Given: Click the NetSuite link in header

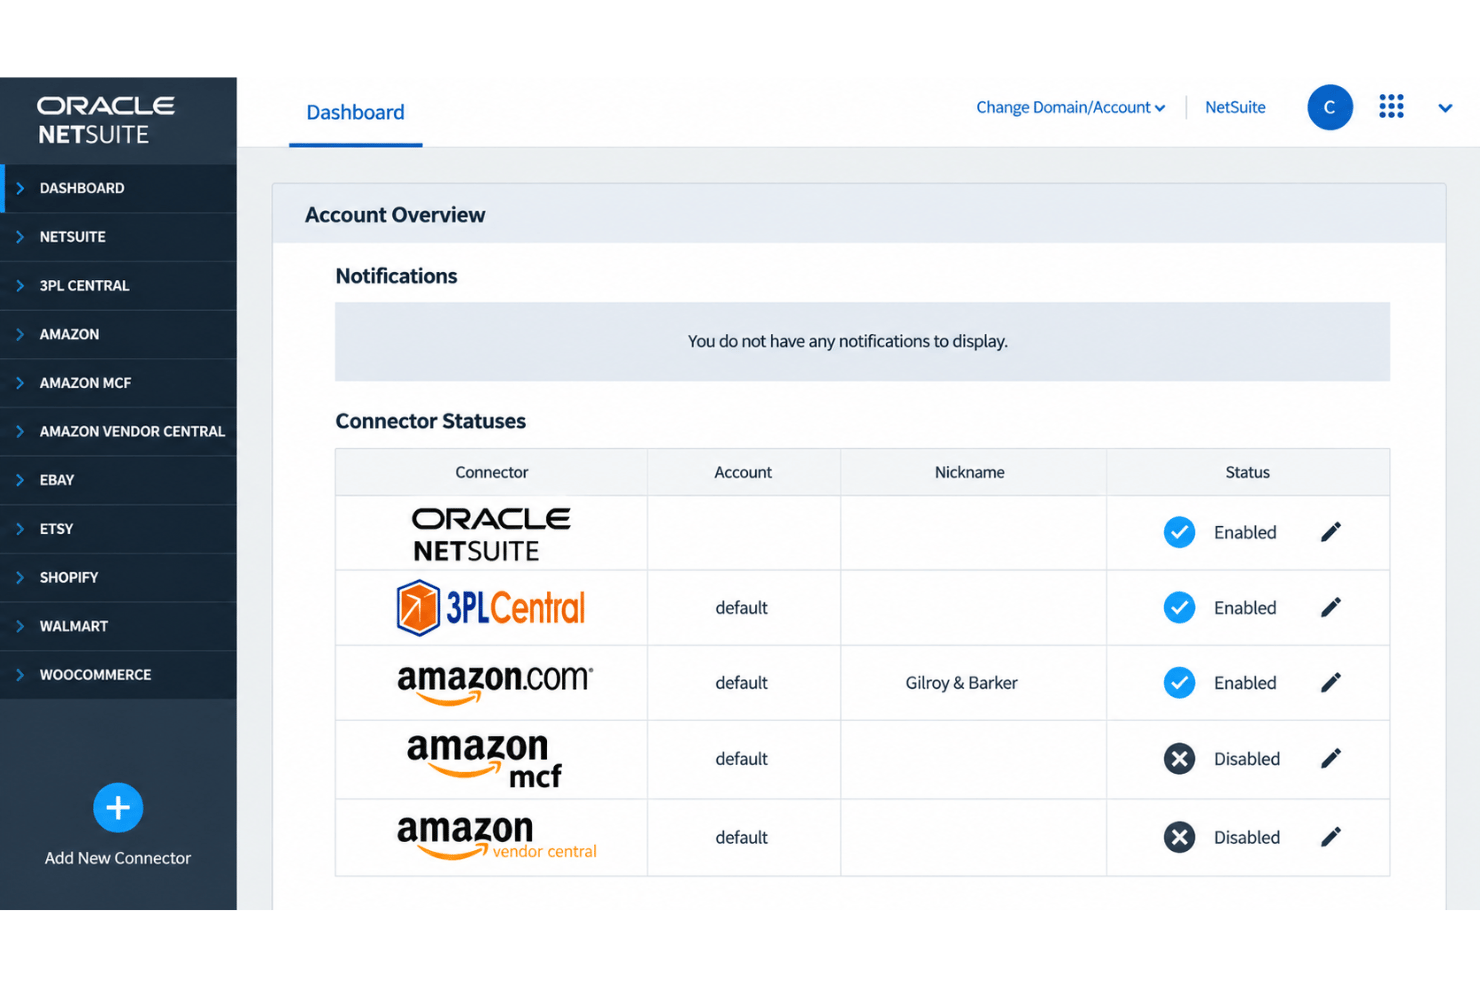Looking at the screenshot, I should [x=1235, y=107].
